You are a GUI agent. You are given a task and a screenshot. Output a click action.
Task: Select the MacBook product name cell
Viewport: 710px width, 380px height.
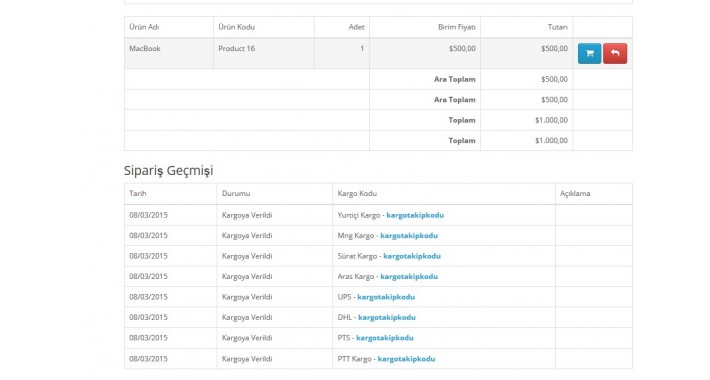point(169,53)
